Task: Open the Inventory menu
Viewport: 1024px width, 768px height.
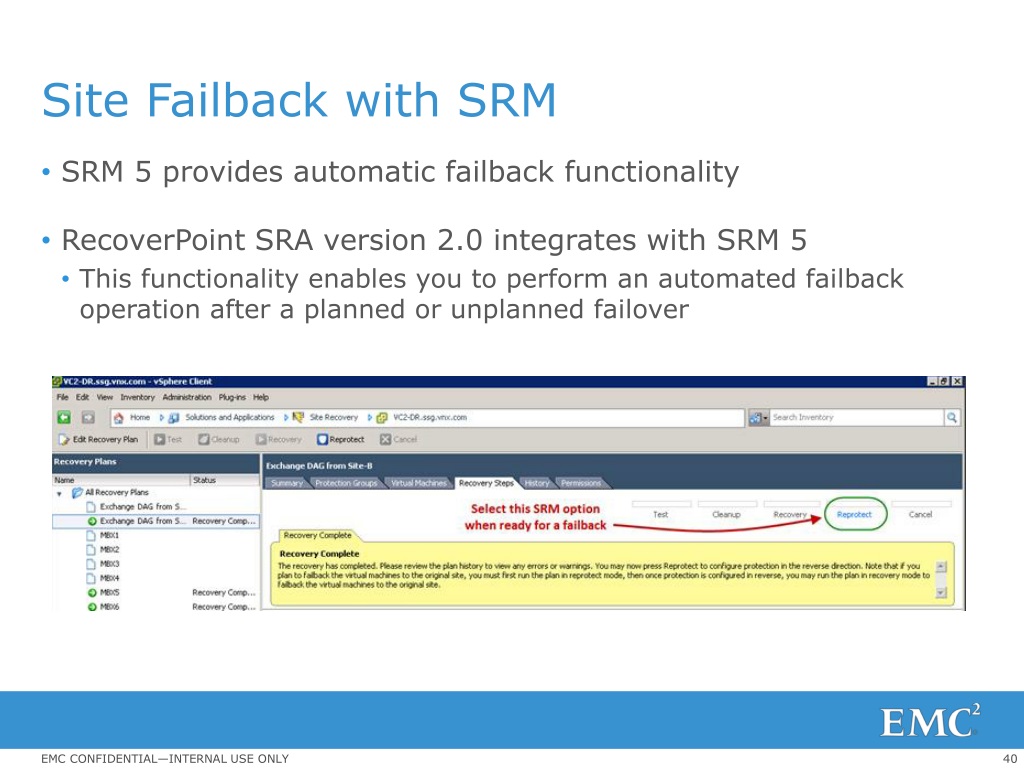Action: tap(137, 397)
